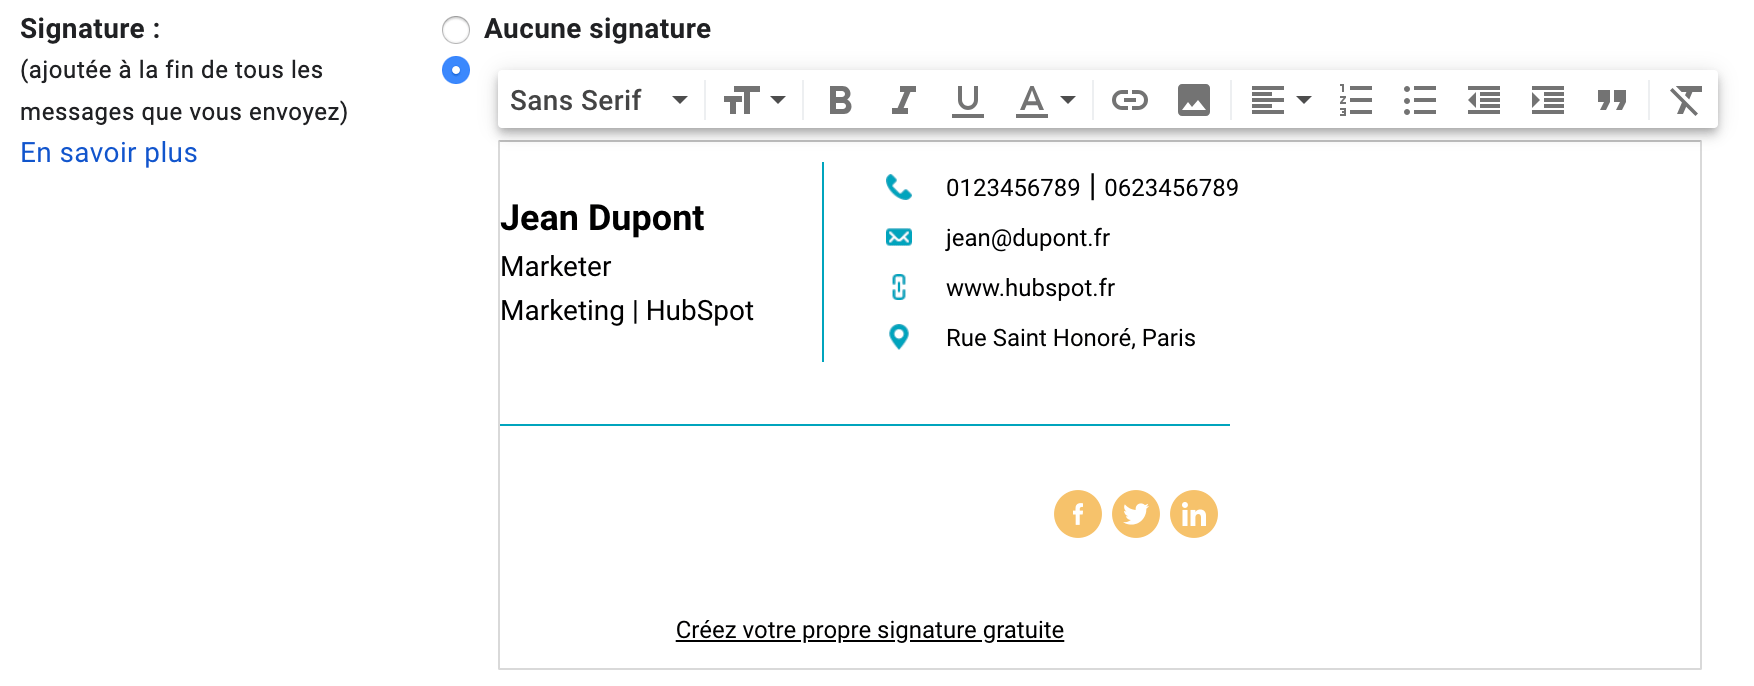Apply bulleted list formatting

click(x=1420, y=100)
